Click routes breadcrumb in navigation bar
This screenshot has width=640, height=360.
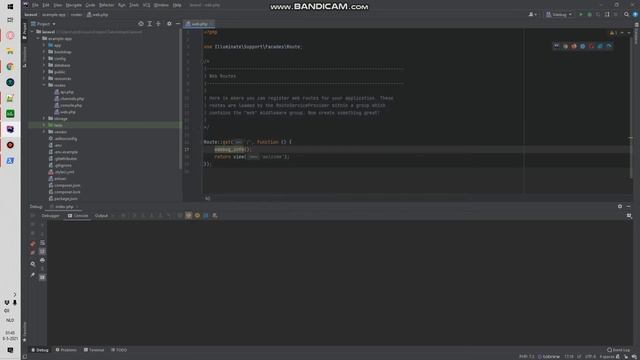coord(76,15)
